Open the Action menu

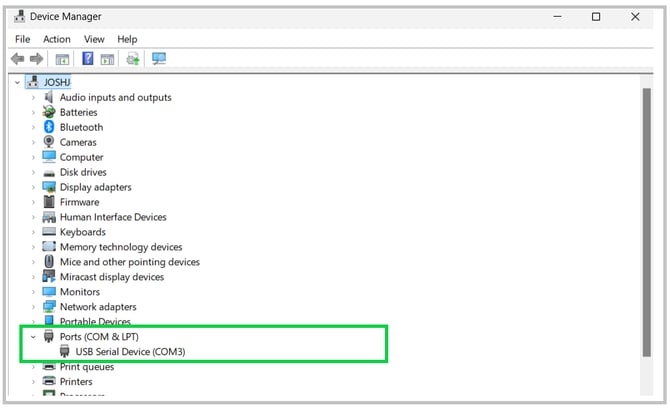click(56, 39)
